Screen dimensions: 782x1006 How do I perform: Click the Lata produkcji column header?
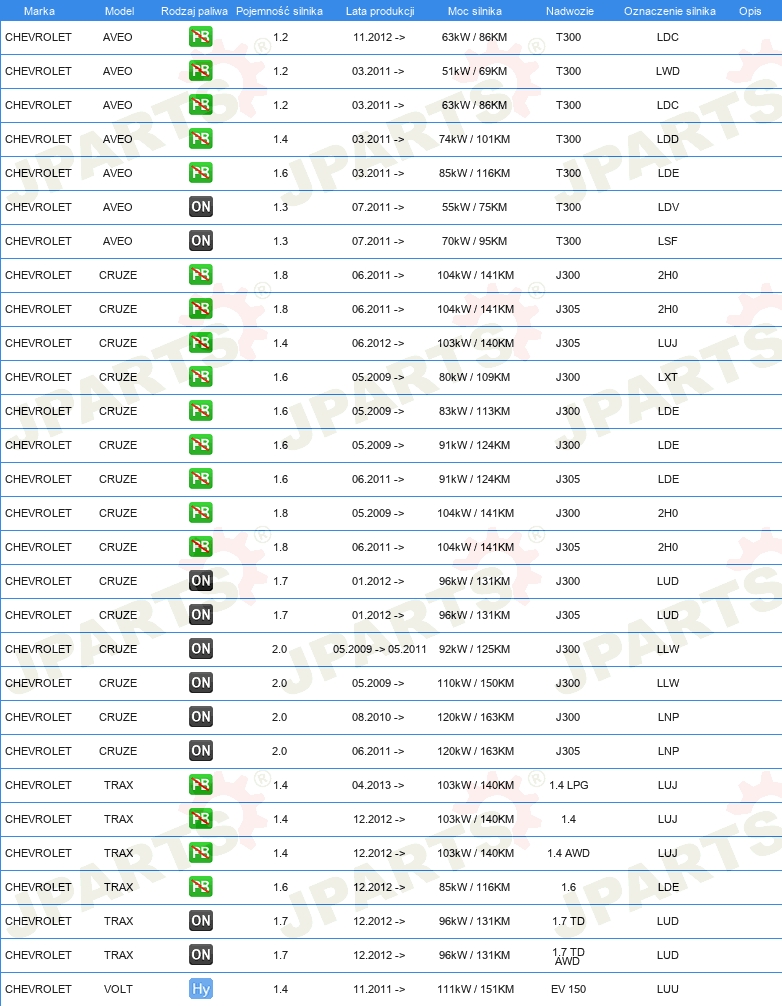click(x=380, y=11)
